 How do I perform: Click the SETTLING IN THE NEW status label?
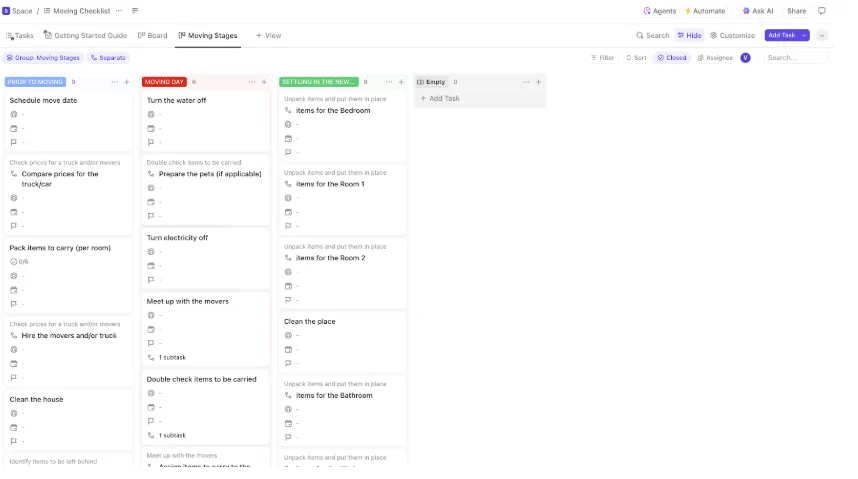click(x=318, y=82)
